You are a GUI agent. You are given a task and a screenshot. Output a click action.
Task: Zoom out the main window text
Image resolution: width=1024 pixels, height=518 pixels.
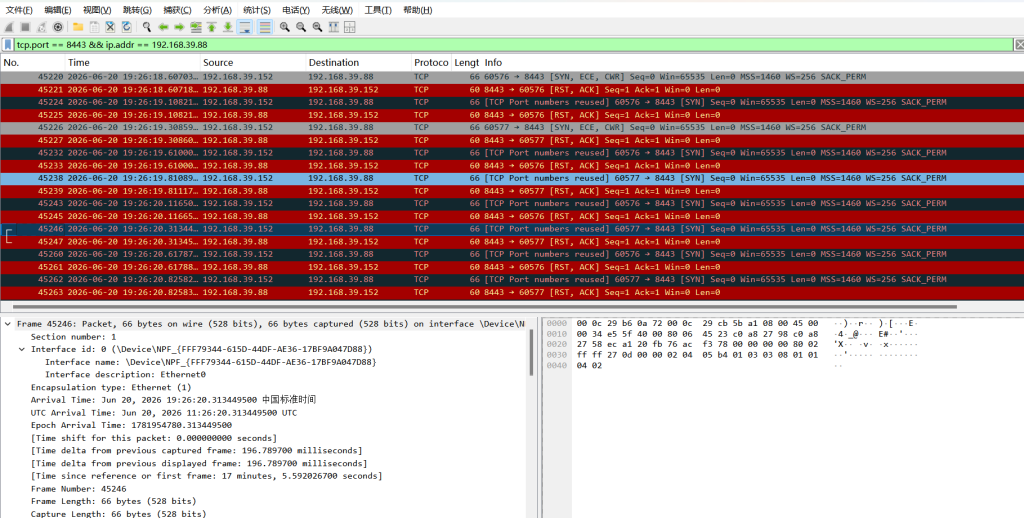click(301, 27)
